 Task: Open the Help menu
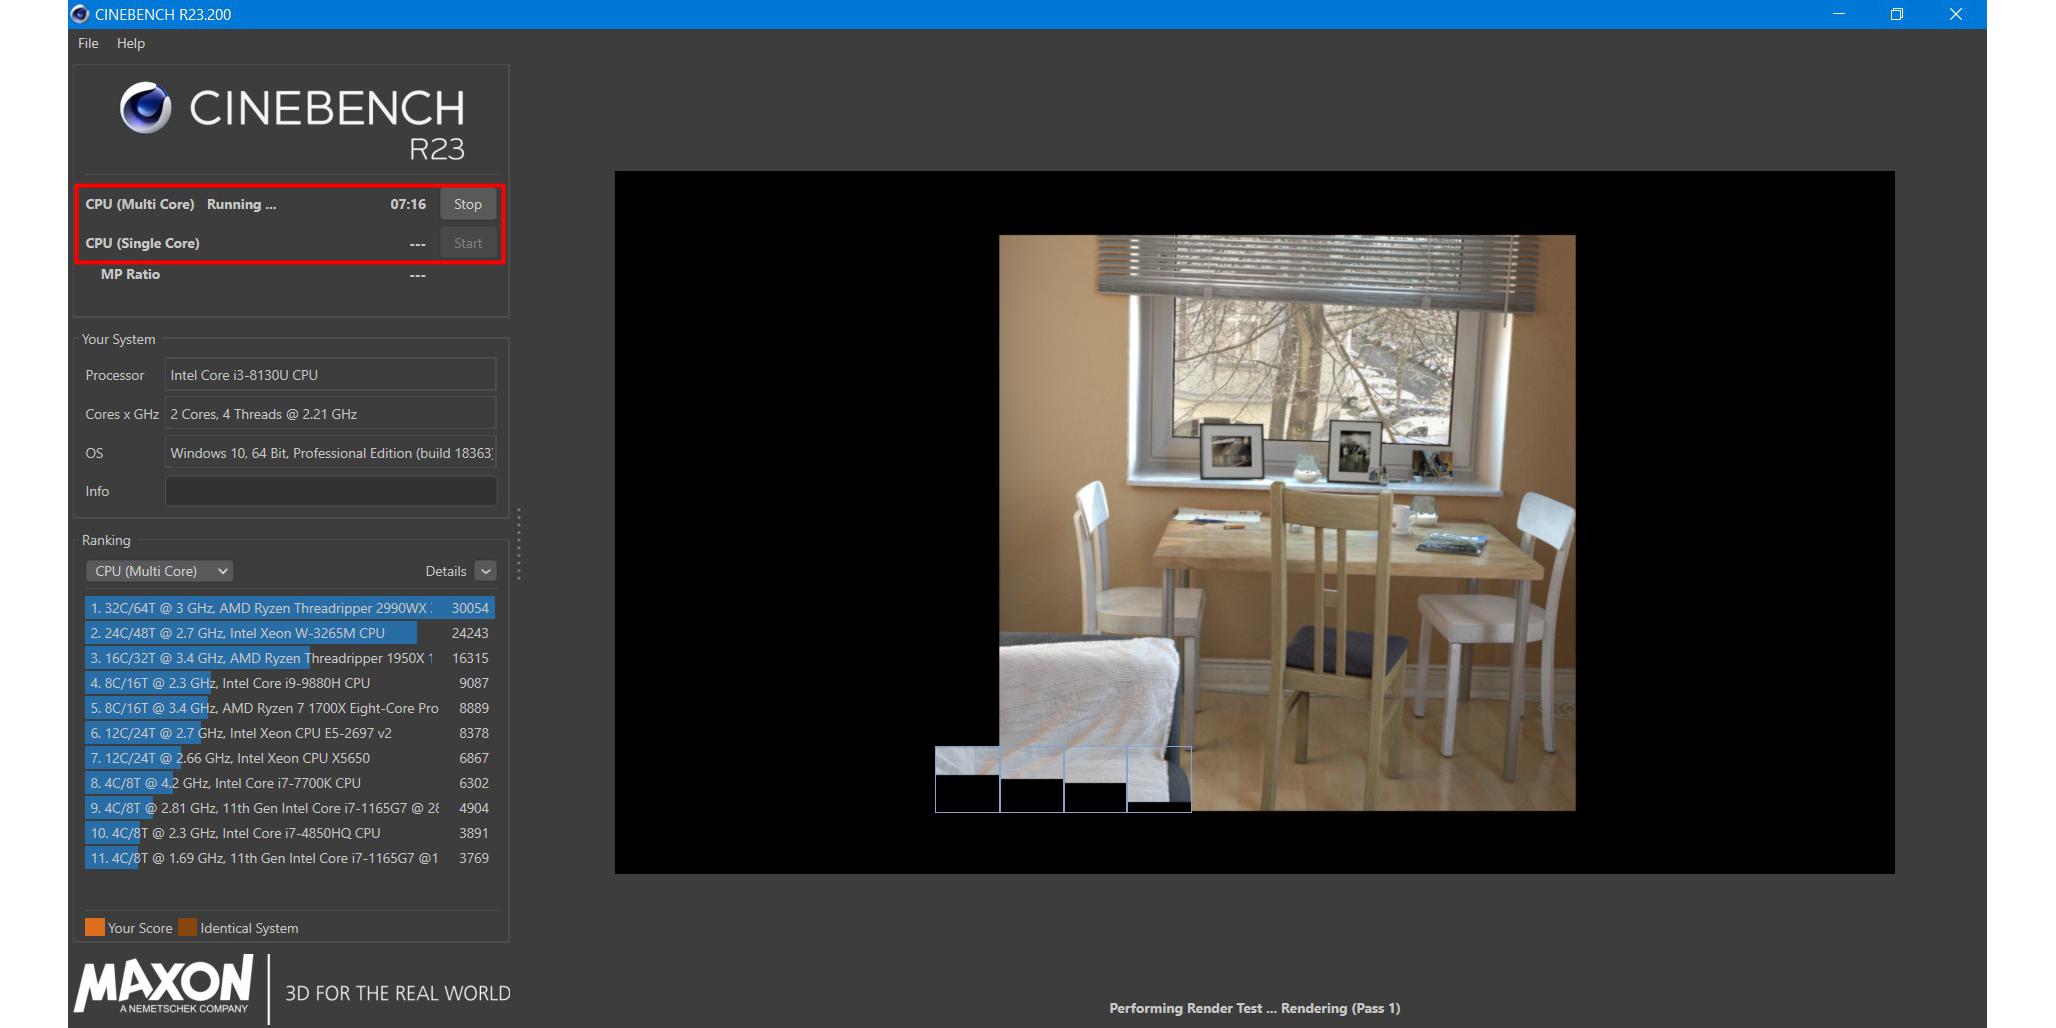(x=131, y=43)
